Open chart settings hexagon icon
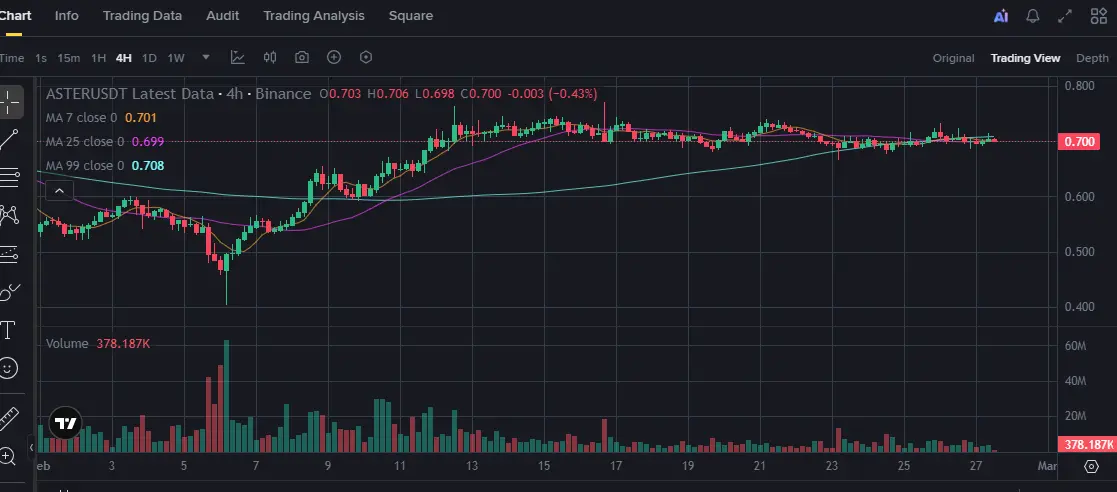 [x=366, y=58]
